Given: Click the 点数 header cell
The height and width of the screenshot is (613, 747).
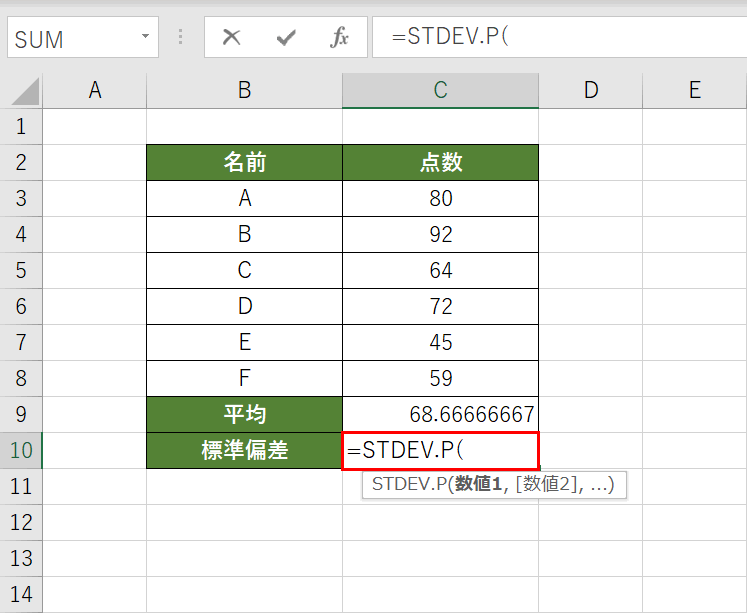Looking at the screenshot, I should click(x=440, y=162).
